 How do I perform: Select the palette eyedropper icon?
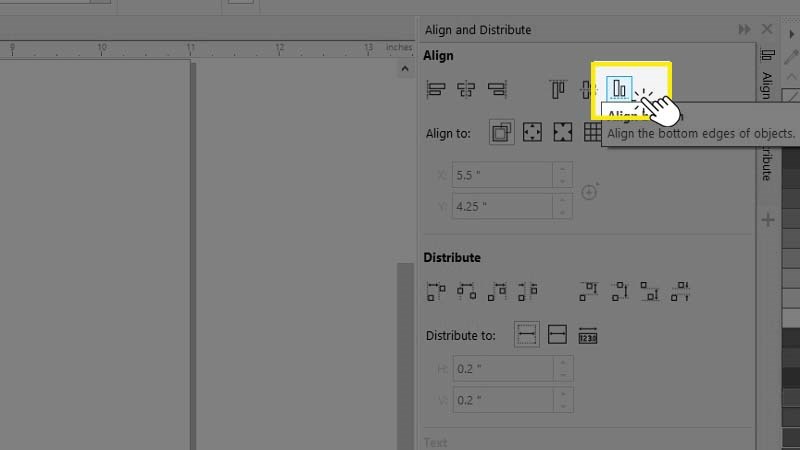(791, 56)
